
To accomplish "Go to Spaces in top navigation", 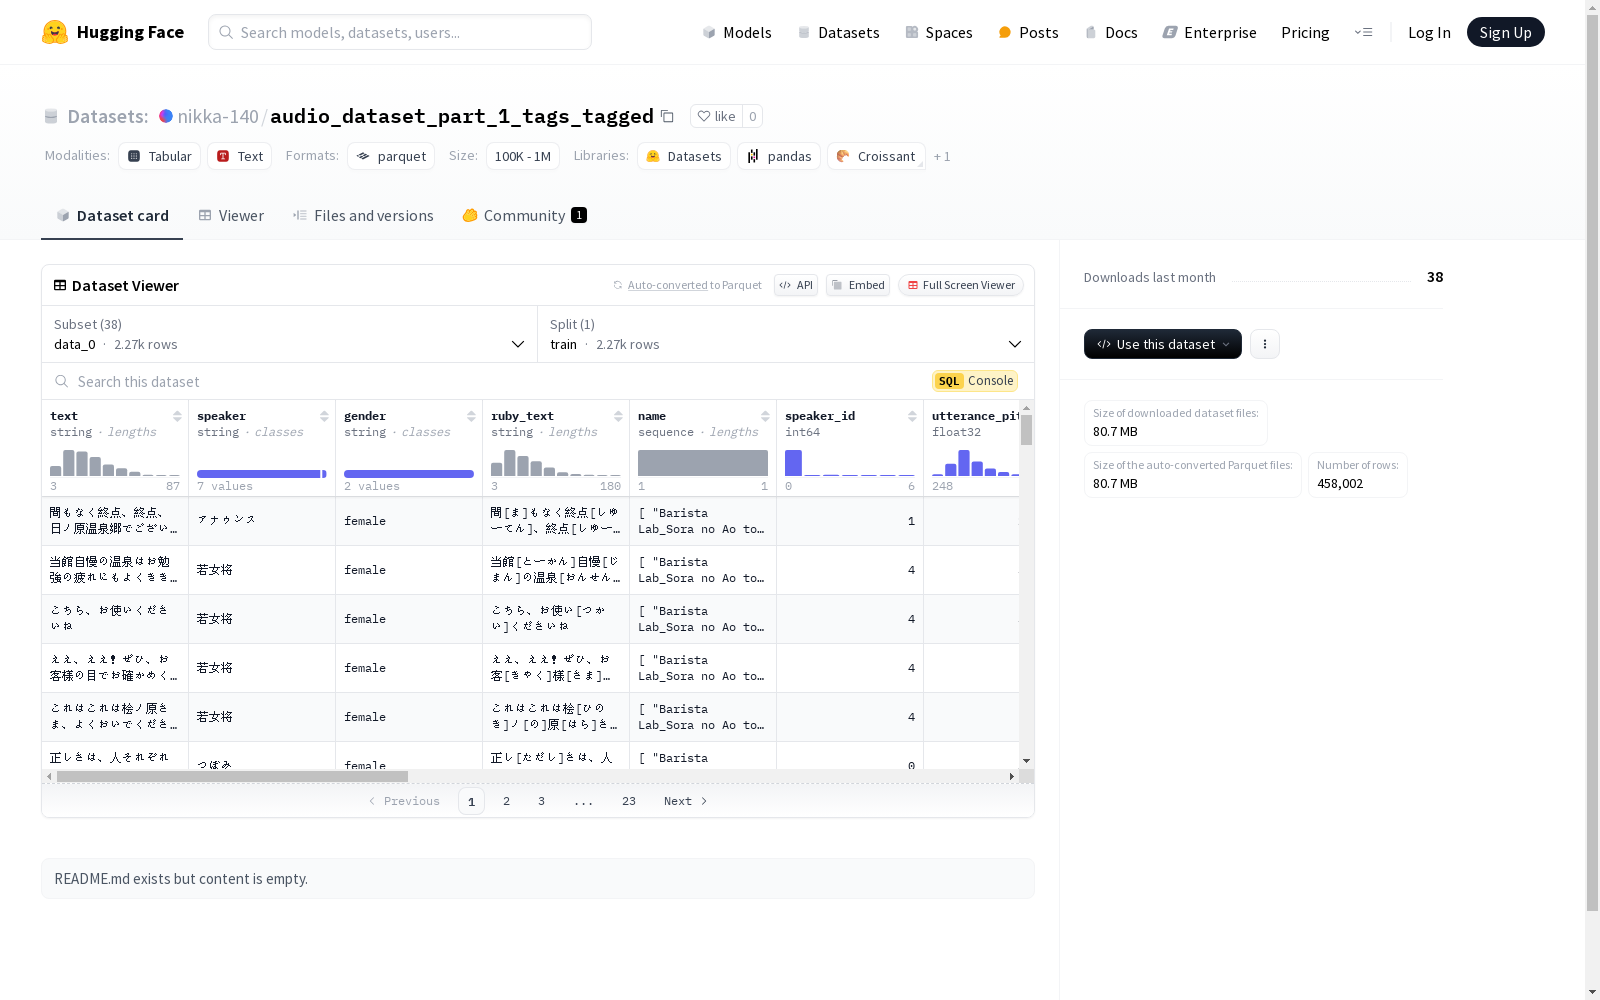I will point(939,32).
